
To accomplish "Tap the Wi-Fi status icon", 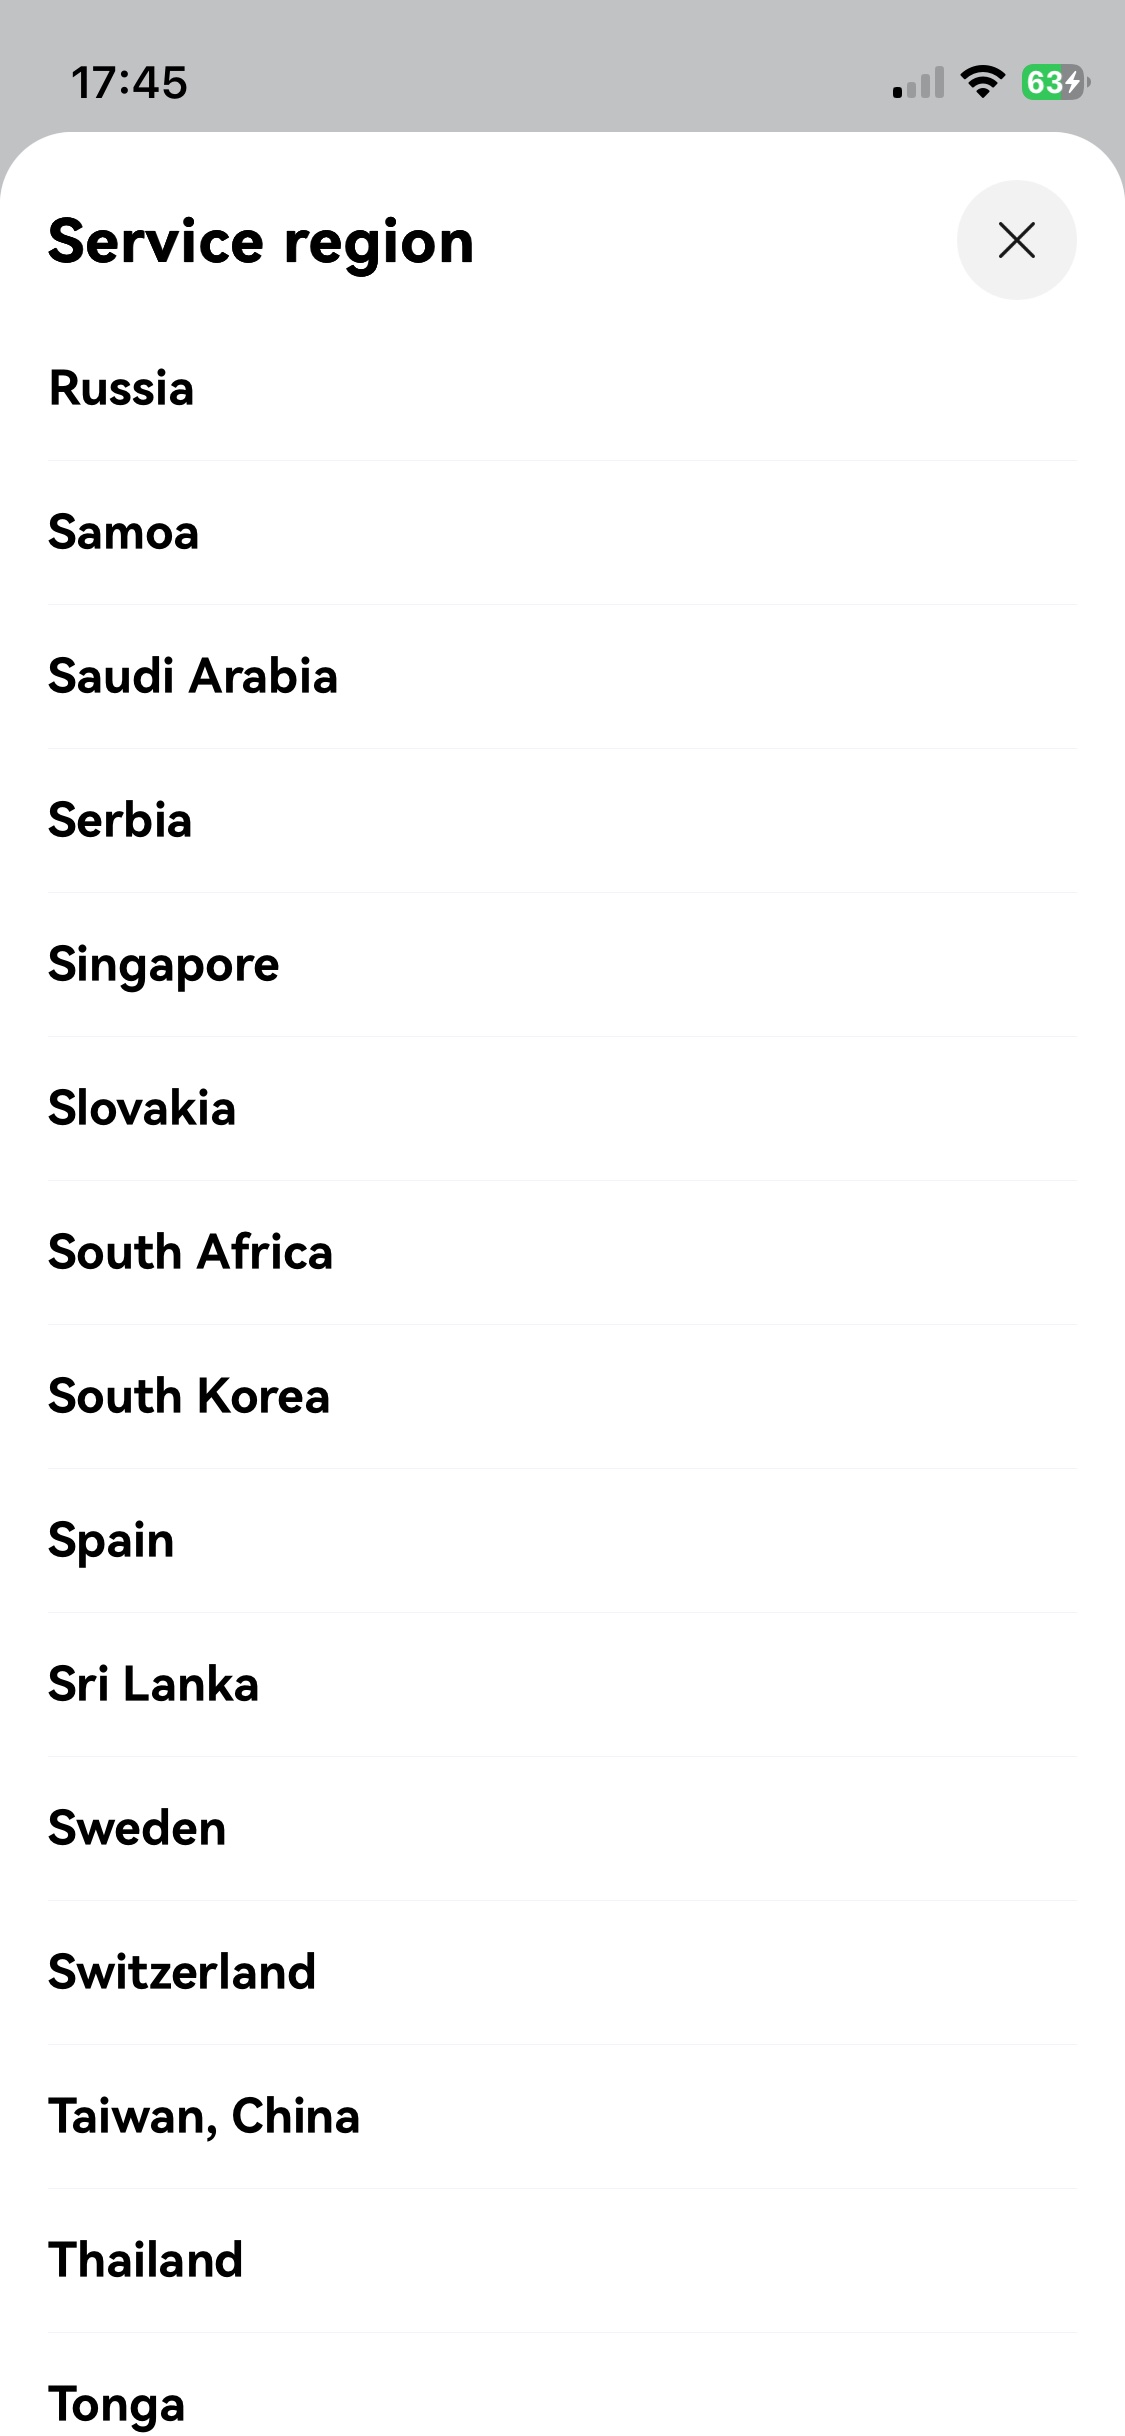I will point(982,82).
